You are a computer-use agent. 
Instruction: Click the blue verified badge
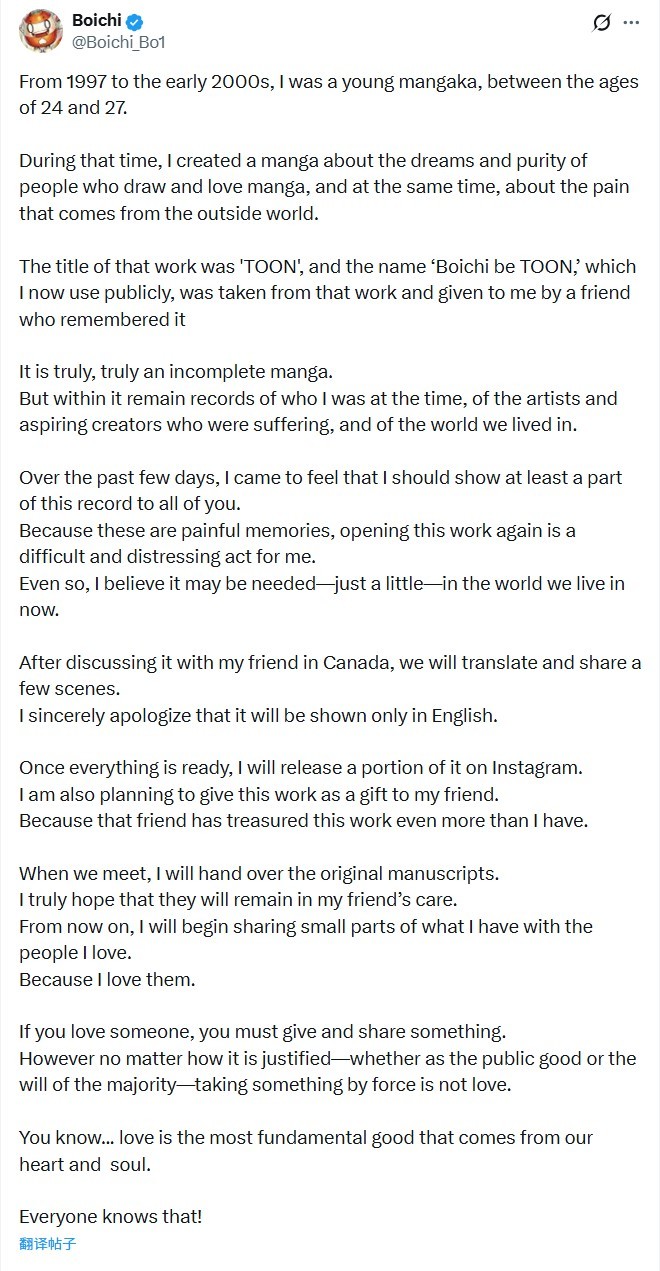click(131, 21)
